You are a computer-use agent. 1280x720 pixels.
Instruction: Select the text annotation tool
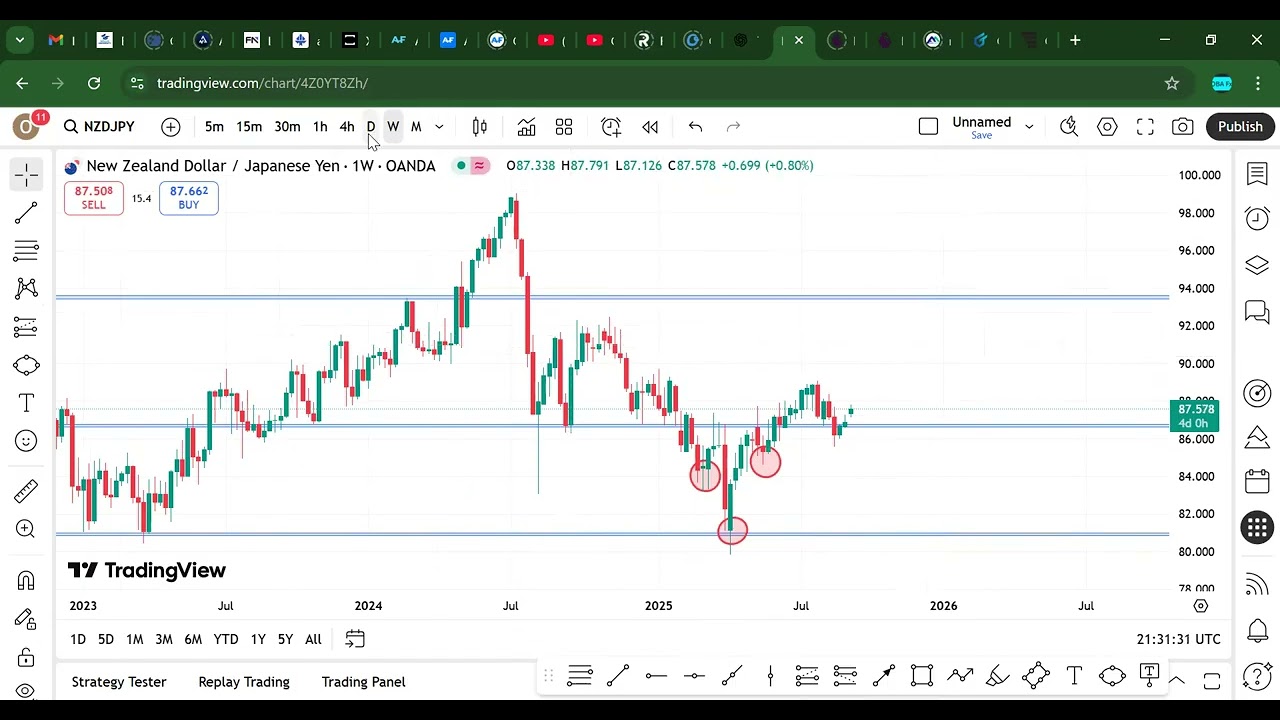26,403
